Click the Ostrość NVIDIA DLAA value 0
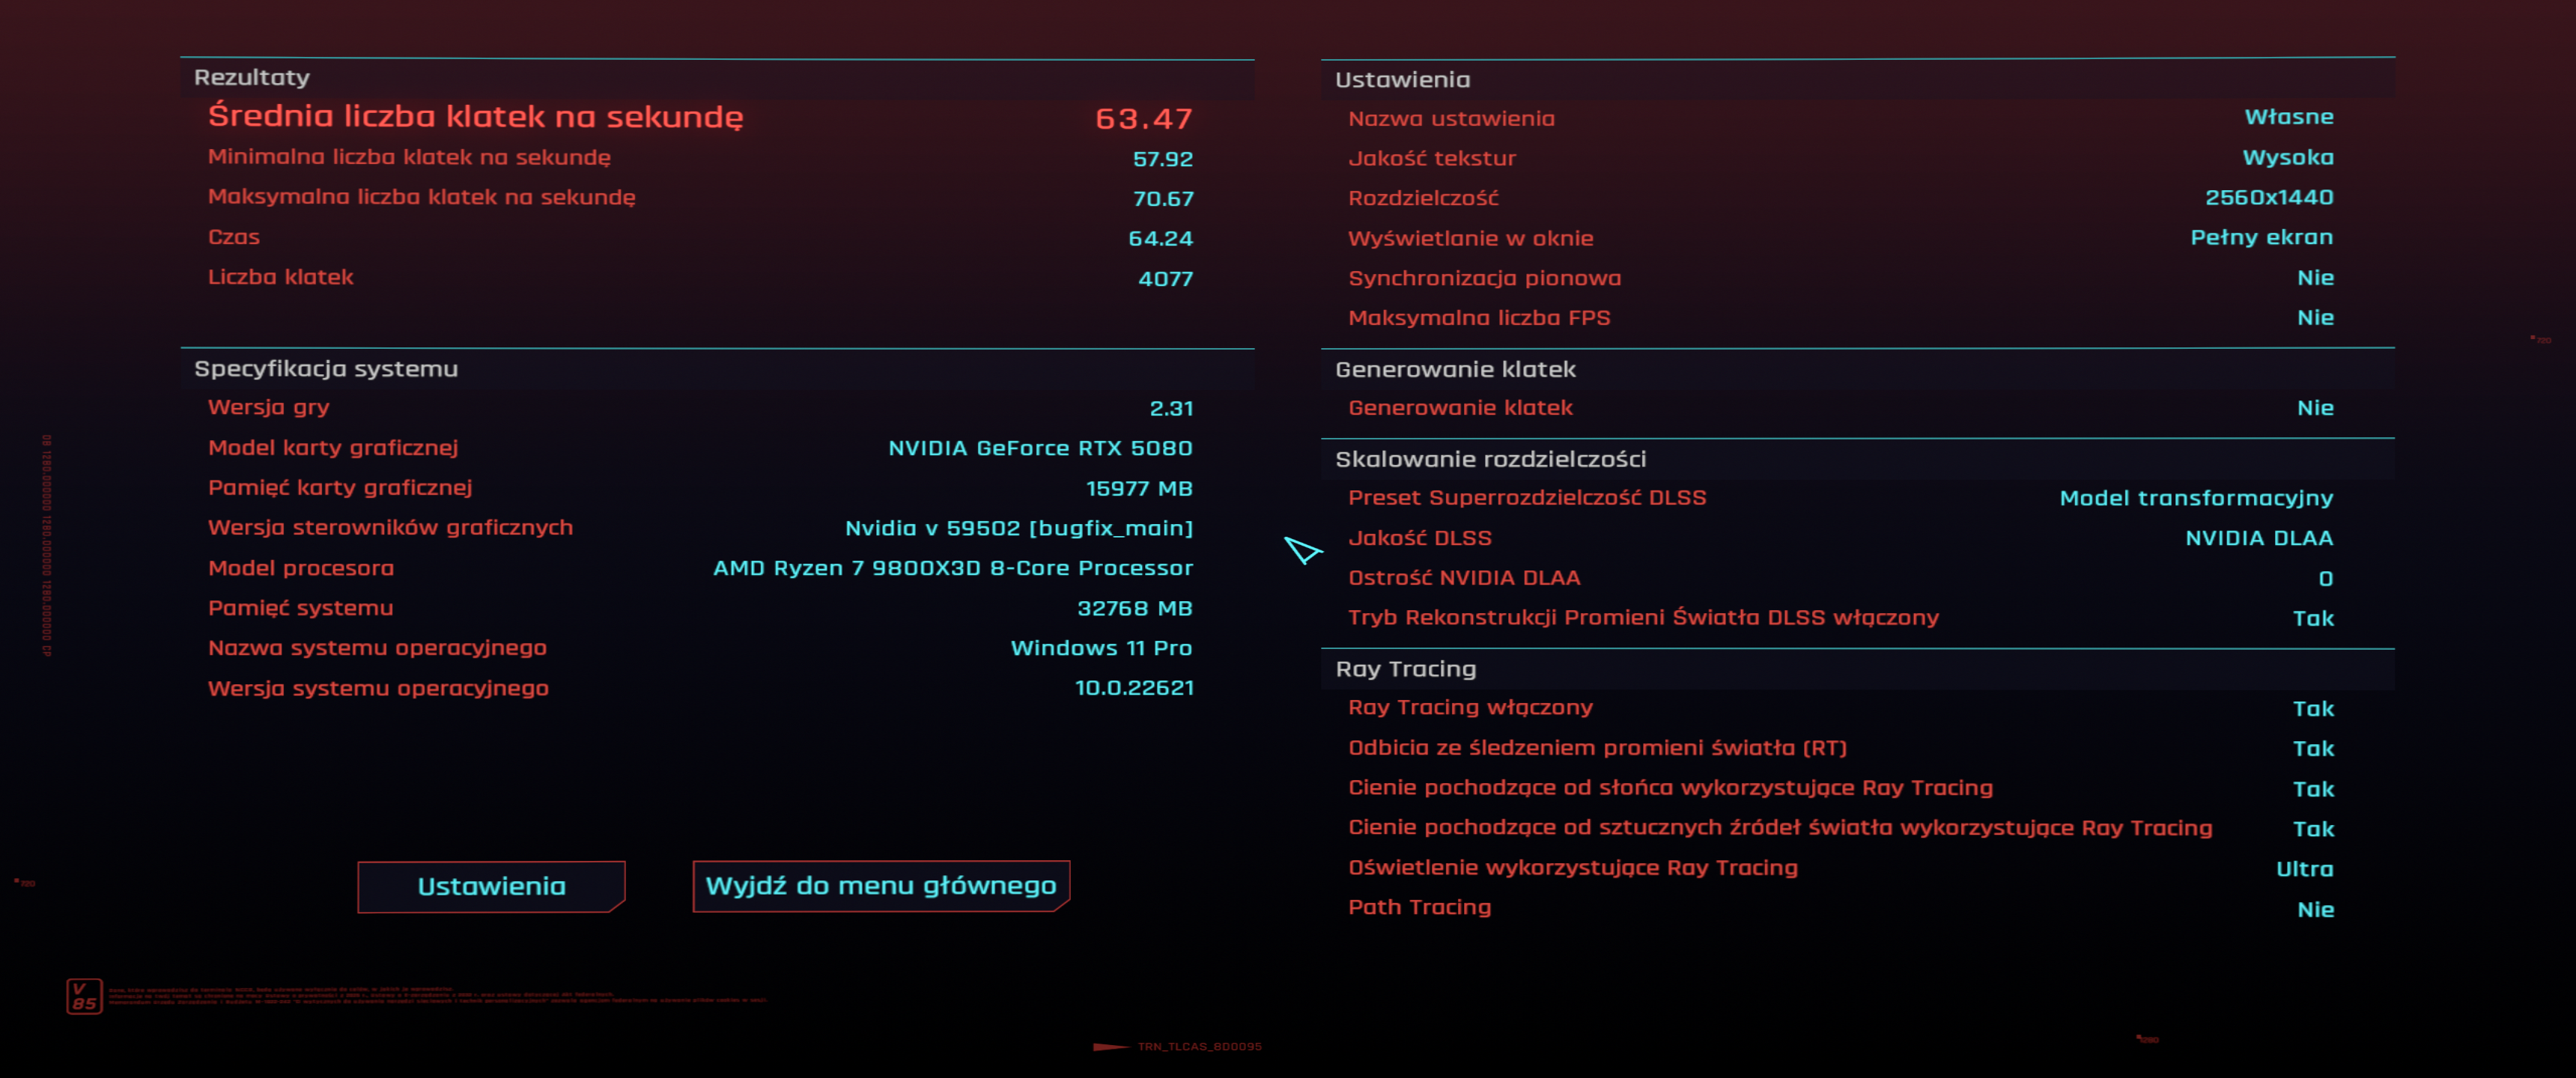This screenshot has height=1078, width=2576. tap(2325, 579)
